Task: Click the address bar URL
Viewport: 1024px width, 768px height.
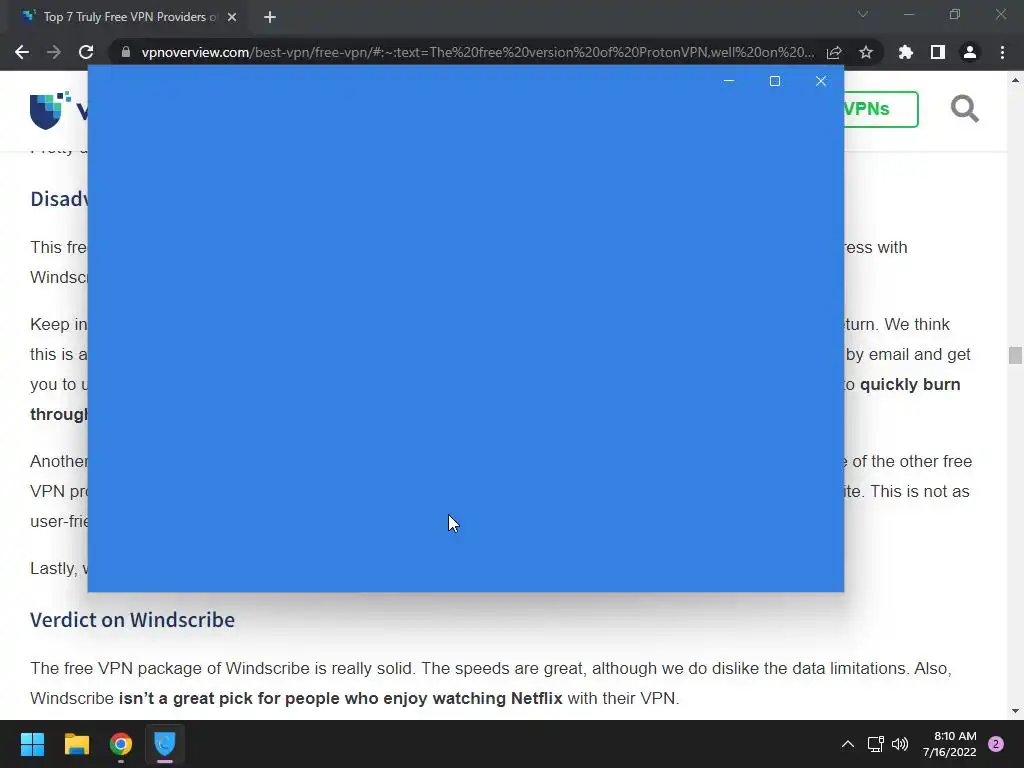Action: tap(477, 52)
